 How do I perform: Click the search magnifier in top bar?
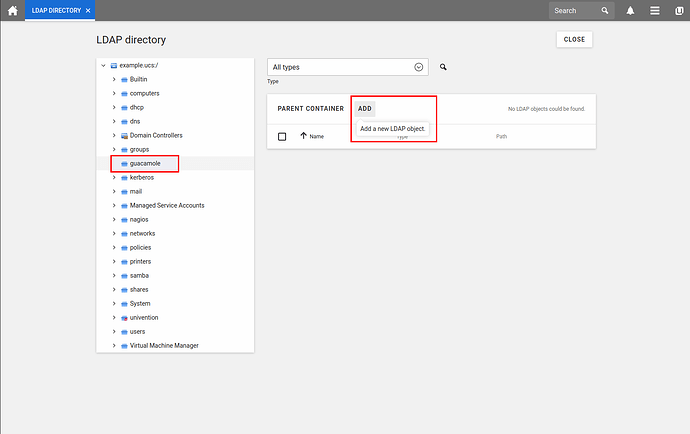[605, 11]
